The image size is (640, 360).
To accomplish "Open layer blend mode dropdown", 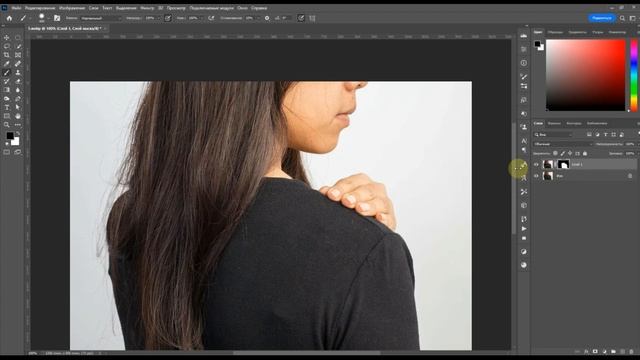I will (562, 144).
